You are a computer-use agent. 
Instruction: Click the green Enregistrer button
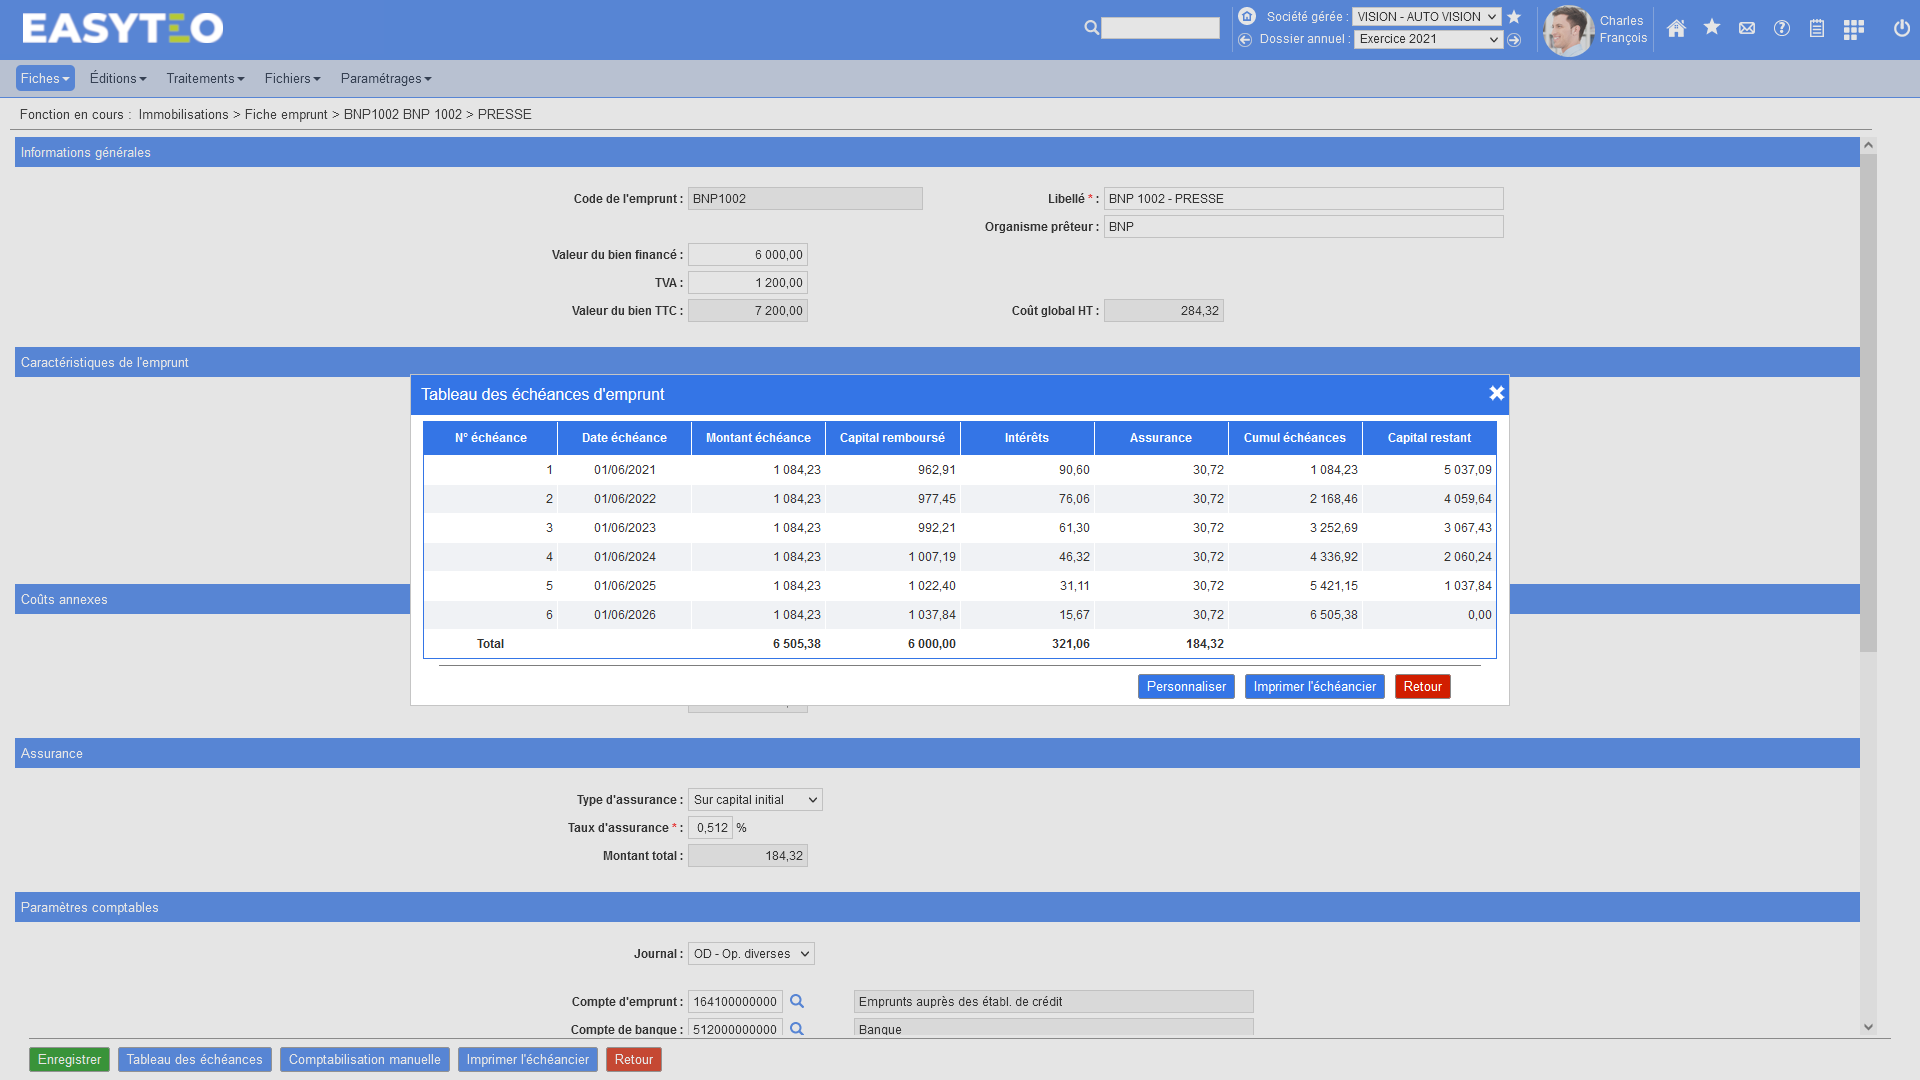pyautogui.click(x=69, y=1060)
